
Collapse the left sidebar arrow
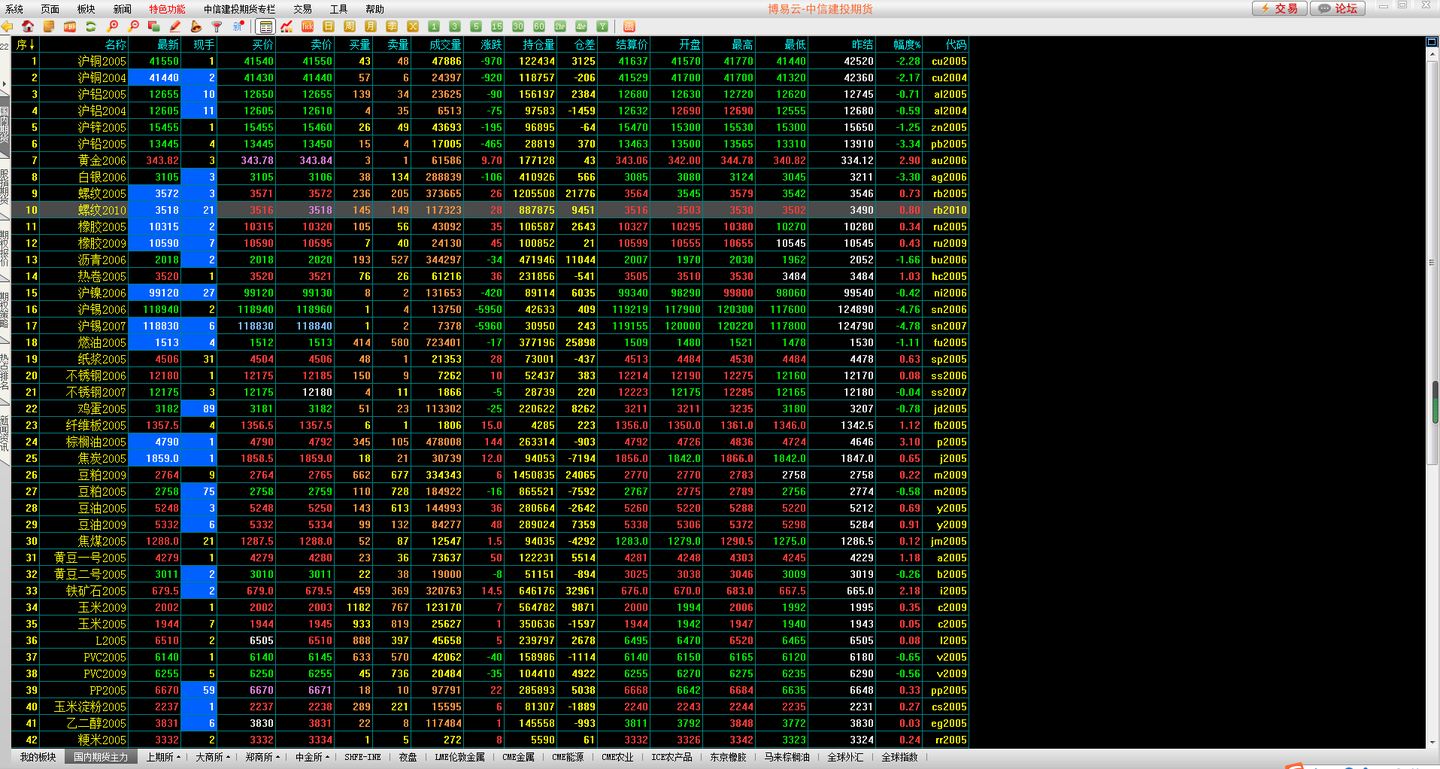[5, 83]
